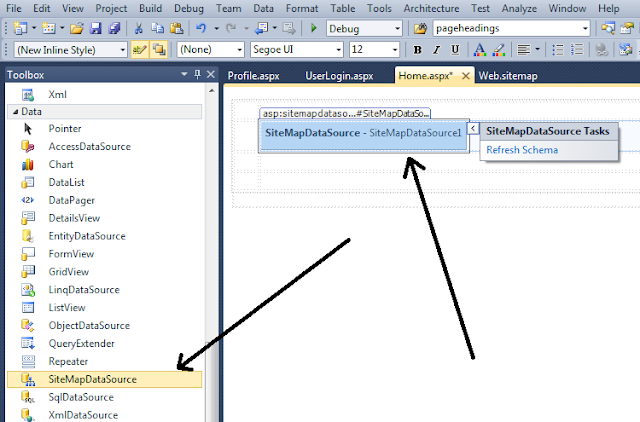The width and height of the screenshot is (640, 422).
Task: Toggle Underline formatting
Action: tap(455, 50)
